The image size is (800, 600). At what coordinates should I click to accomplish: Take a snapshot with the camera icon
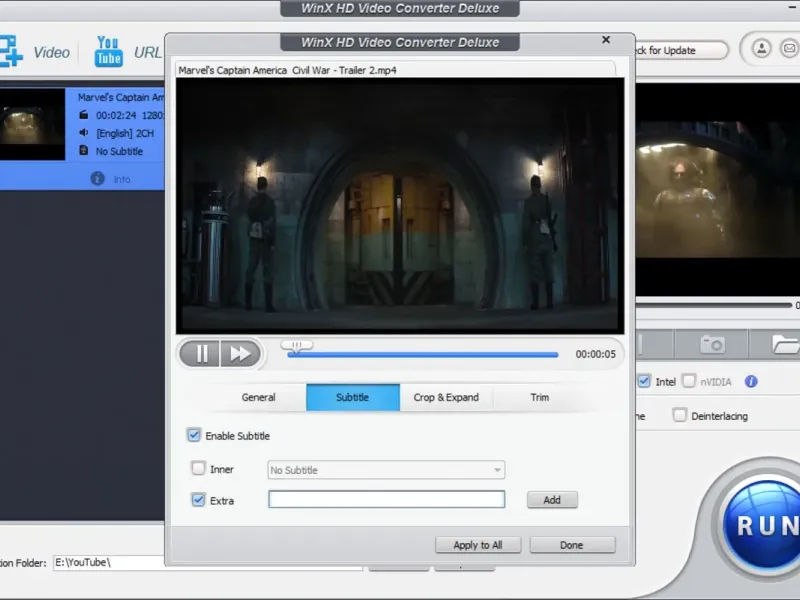pyautogui.click(x=712, y=344)
